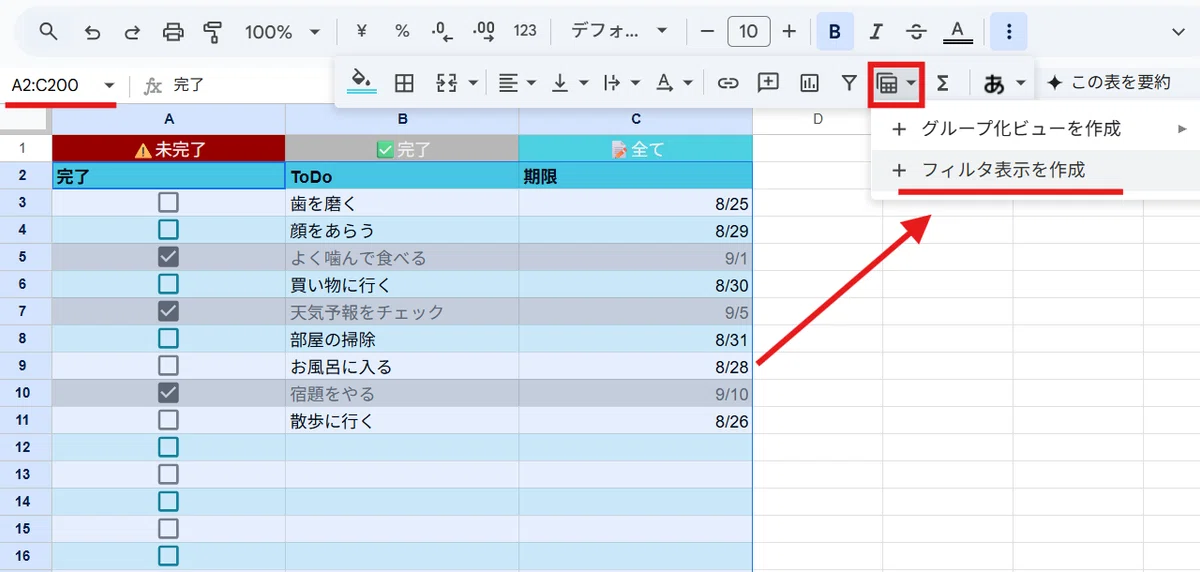Open the name box dropdown arrow
The image size is (1200, 572).
tap(109, 86)
